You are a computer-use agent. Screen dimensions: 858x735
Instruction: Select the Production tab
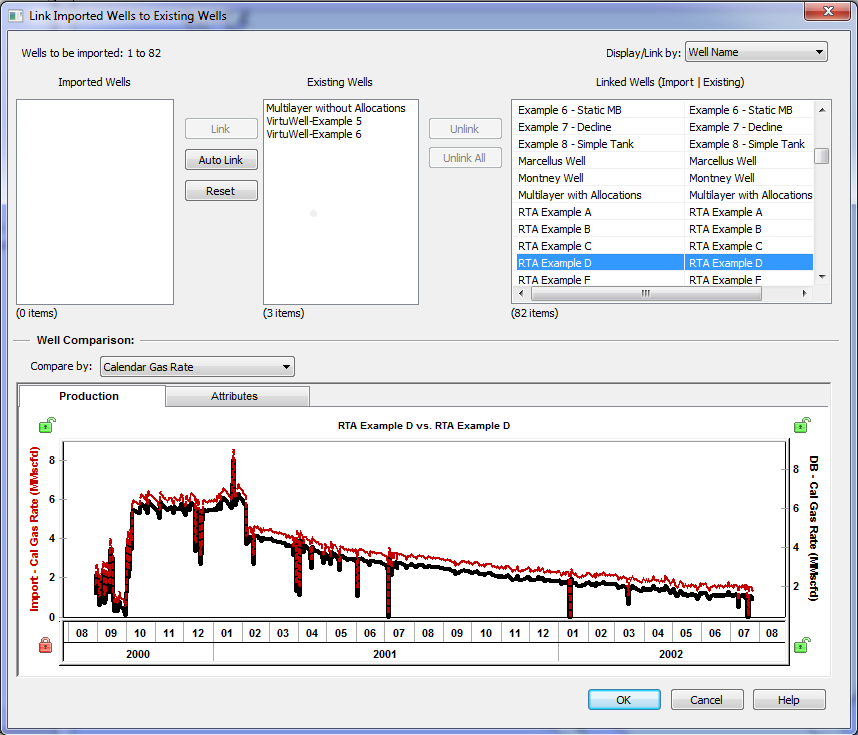click(89, 396)
